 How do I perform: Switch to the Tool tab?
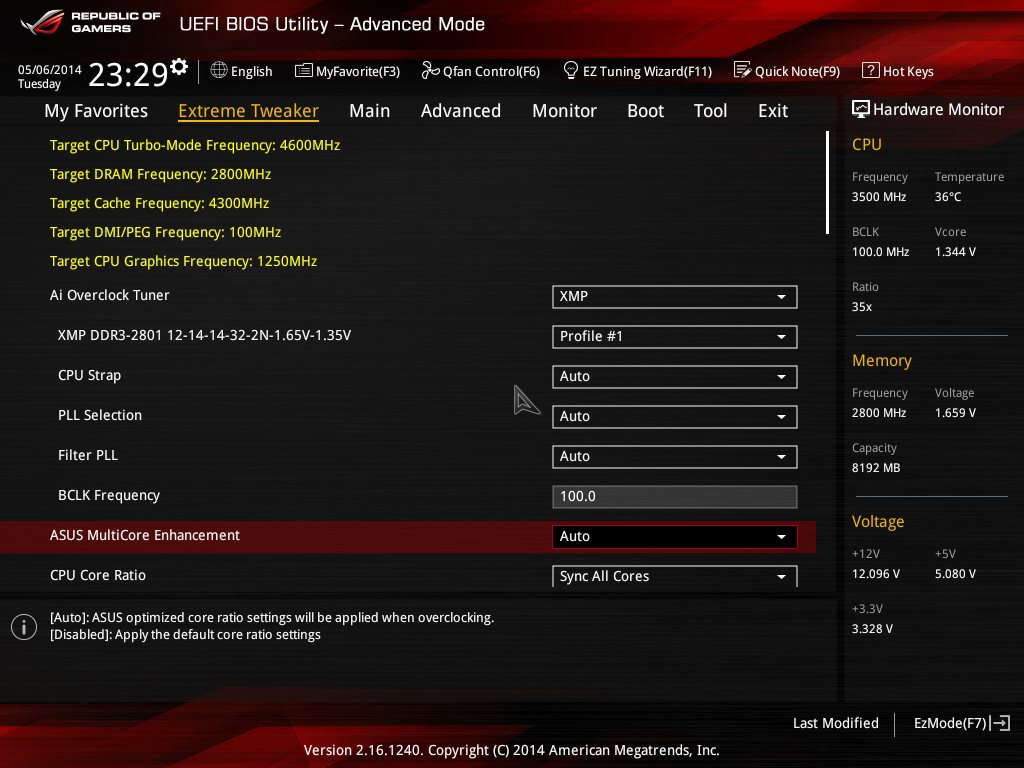711,111
